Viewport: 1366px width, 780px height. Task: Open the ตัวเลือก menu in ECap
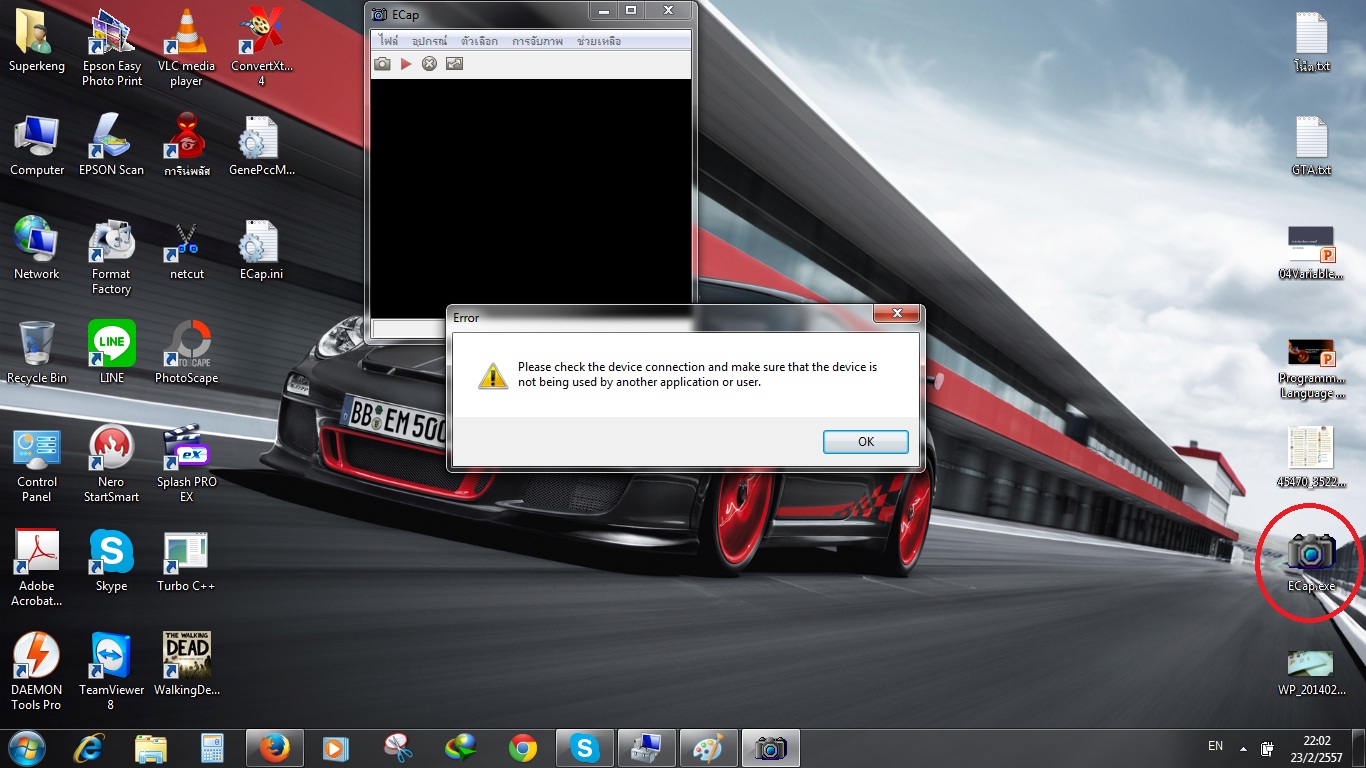coord(480,41)
